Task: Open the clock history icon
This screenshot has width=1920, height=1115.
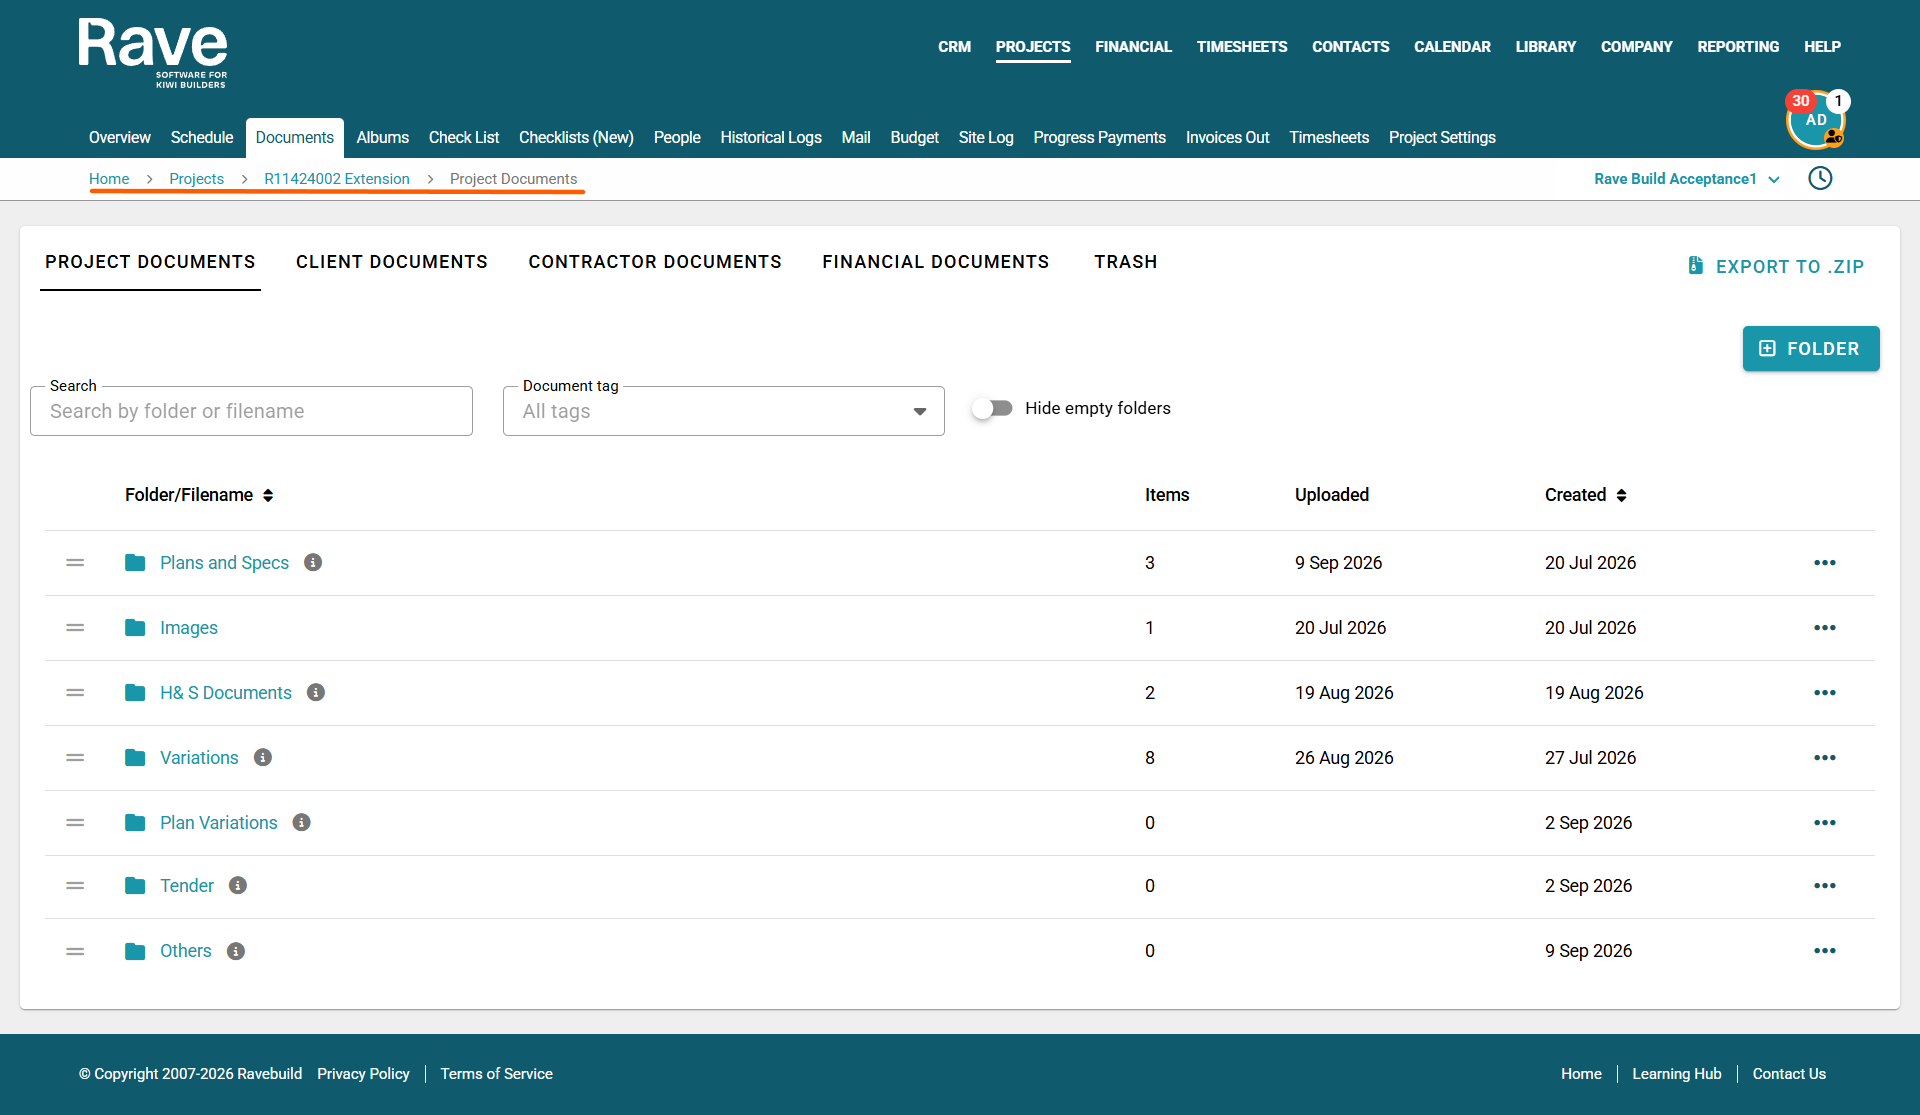Action: tap(1820, 178)
